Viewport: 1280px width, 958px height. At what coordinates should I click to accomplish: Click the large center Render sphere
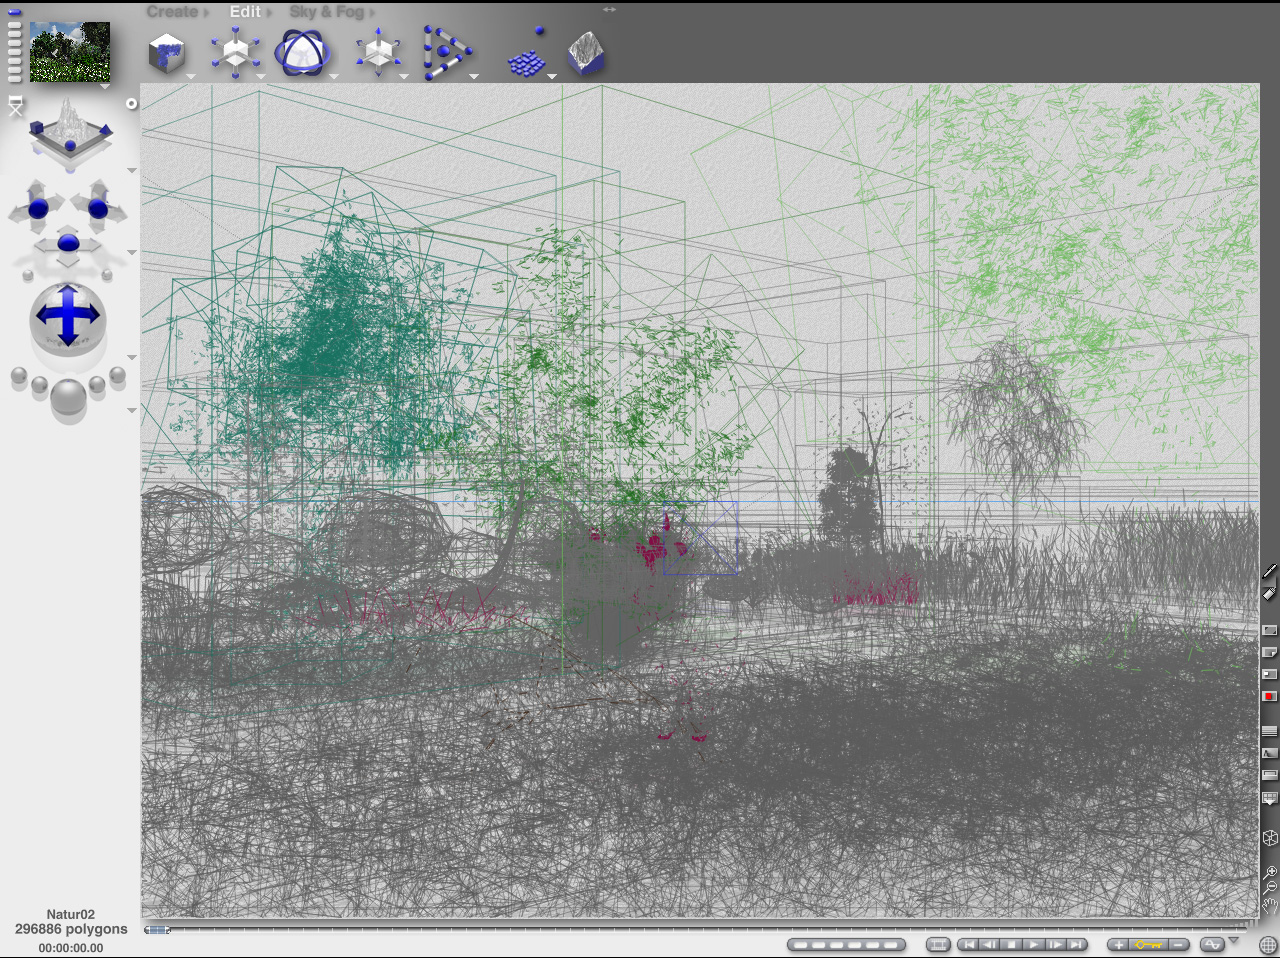(x=68, y=397)
